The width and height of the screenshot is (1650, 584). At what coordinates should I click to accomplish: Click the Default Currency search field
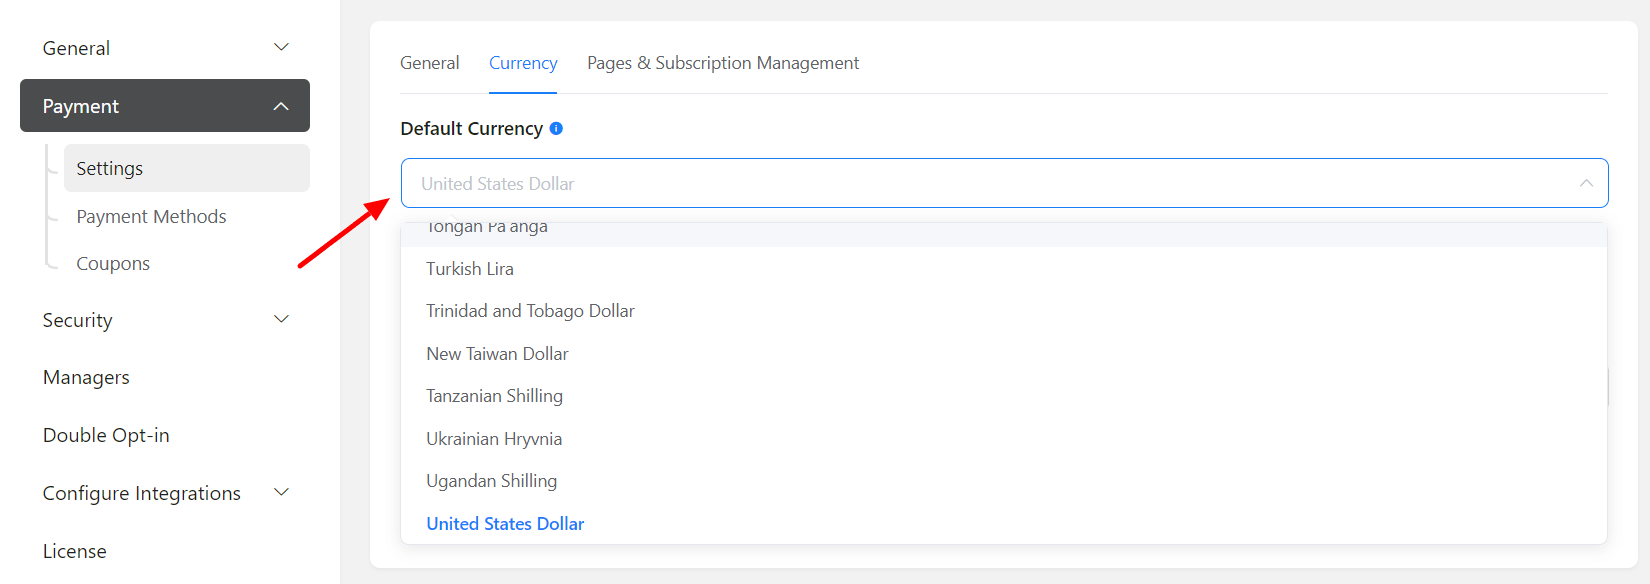coord(980,183)
